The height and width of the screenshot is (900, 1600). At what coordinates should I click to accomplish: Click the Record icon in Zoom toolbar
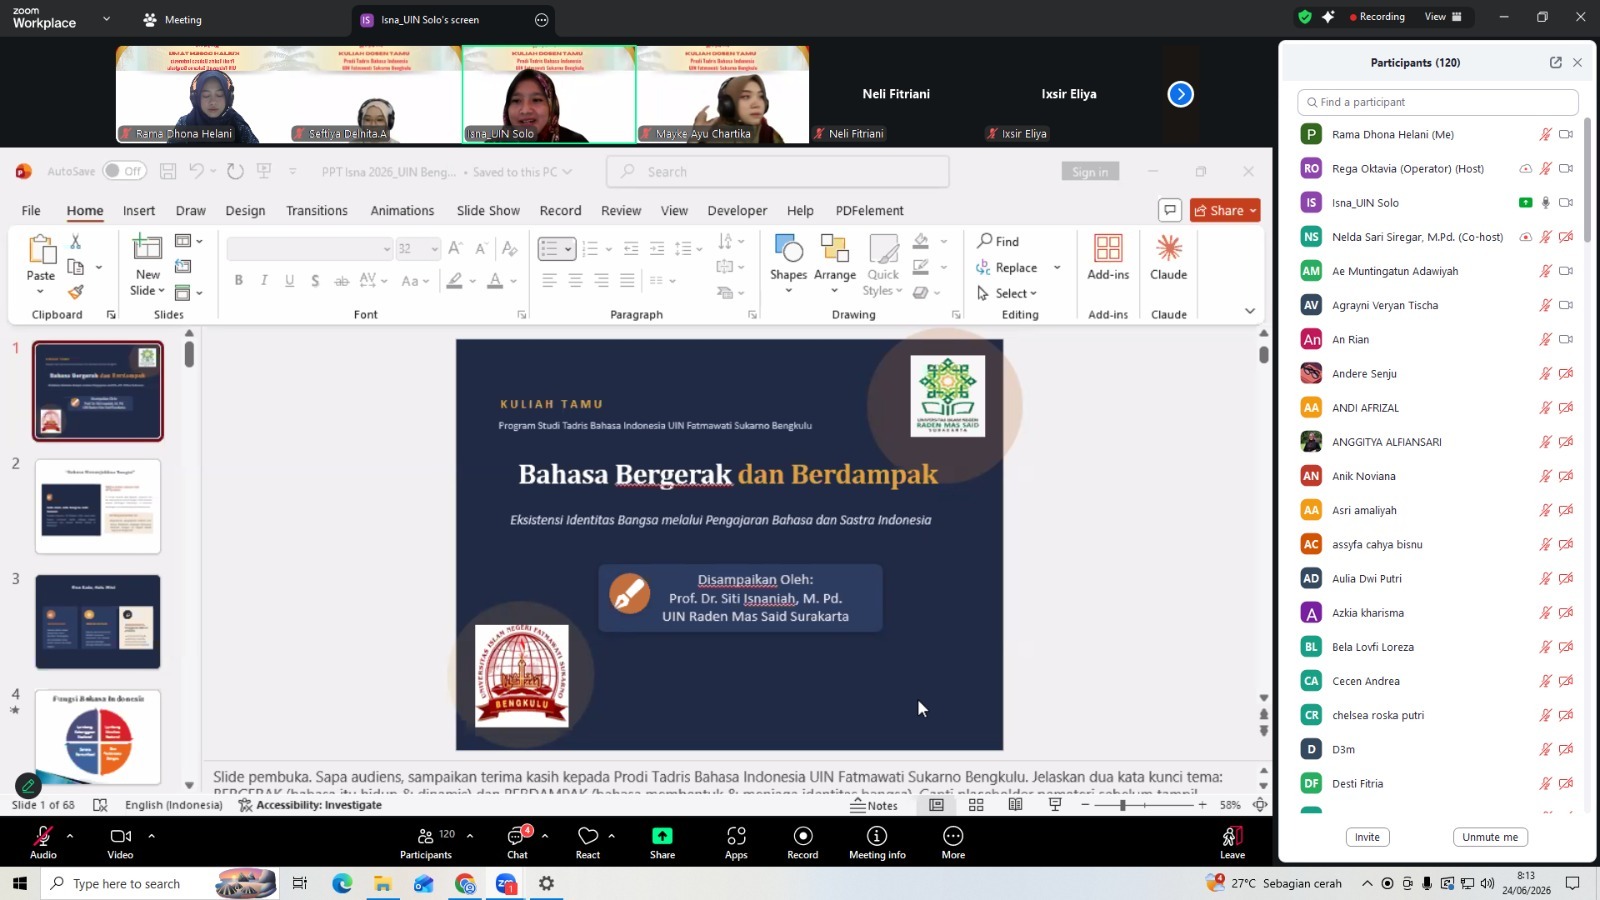click(802, 836)
